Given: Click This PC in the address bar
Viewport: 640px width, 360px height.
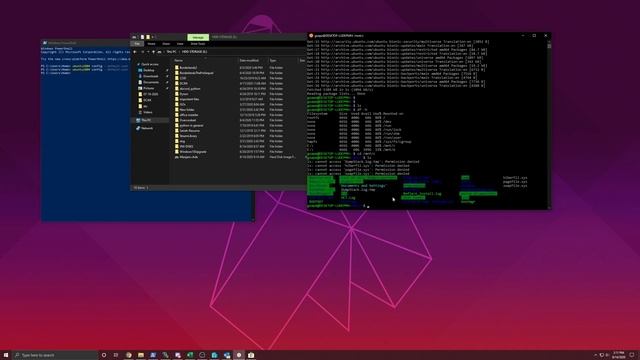Looking at the screenshot, I should [x=171, y=52].
